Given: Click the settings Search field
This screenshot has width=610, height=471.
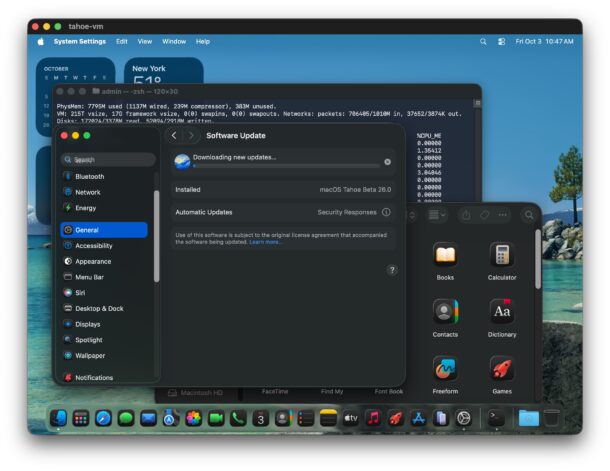Looking at the screenshot, I should click(x=107, y=159).
